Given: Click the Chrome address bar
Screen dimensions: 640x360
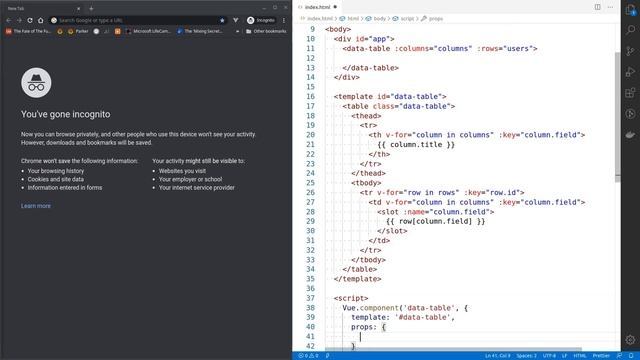Looking at the screenshot, I should tap(137, 20).
